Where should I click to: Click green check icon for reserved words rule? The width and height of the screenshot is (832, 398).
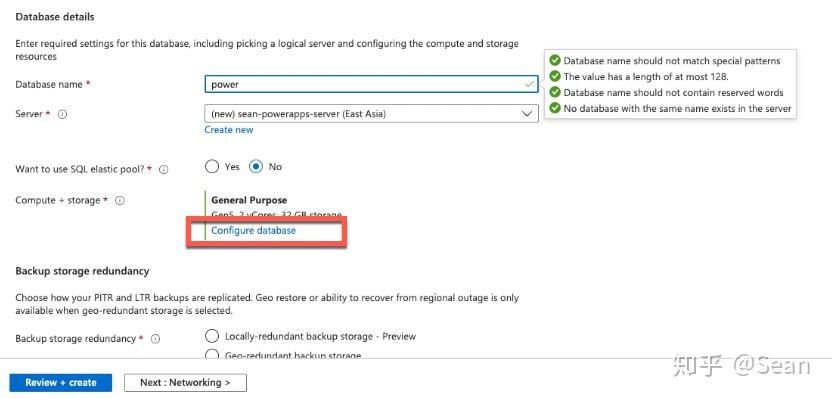(555, 92)
